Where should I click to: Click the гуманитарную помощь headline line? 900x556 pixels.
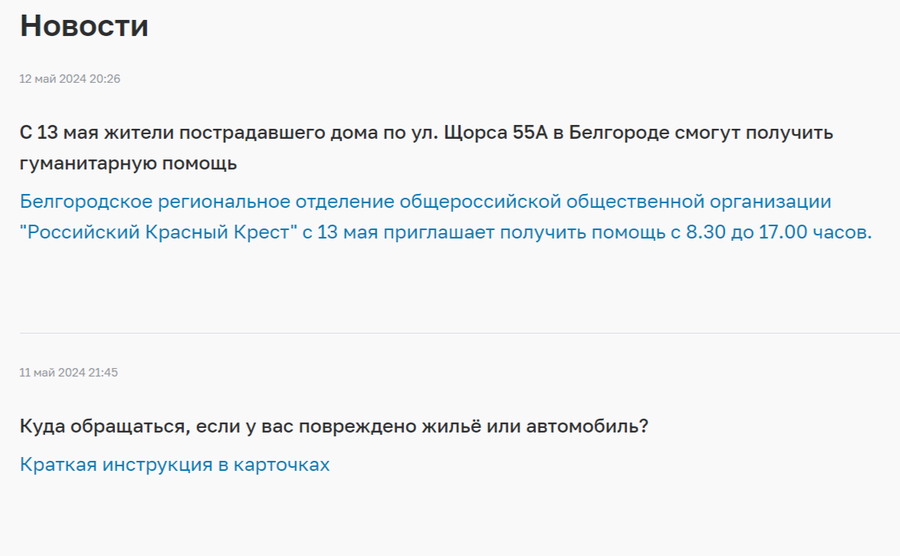[x=128, y=164]
